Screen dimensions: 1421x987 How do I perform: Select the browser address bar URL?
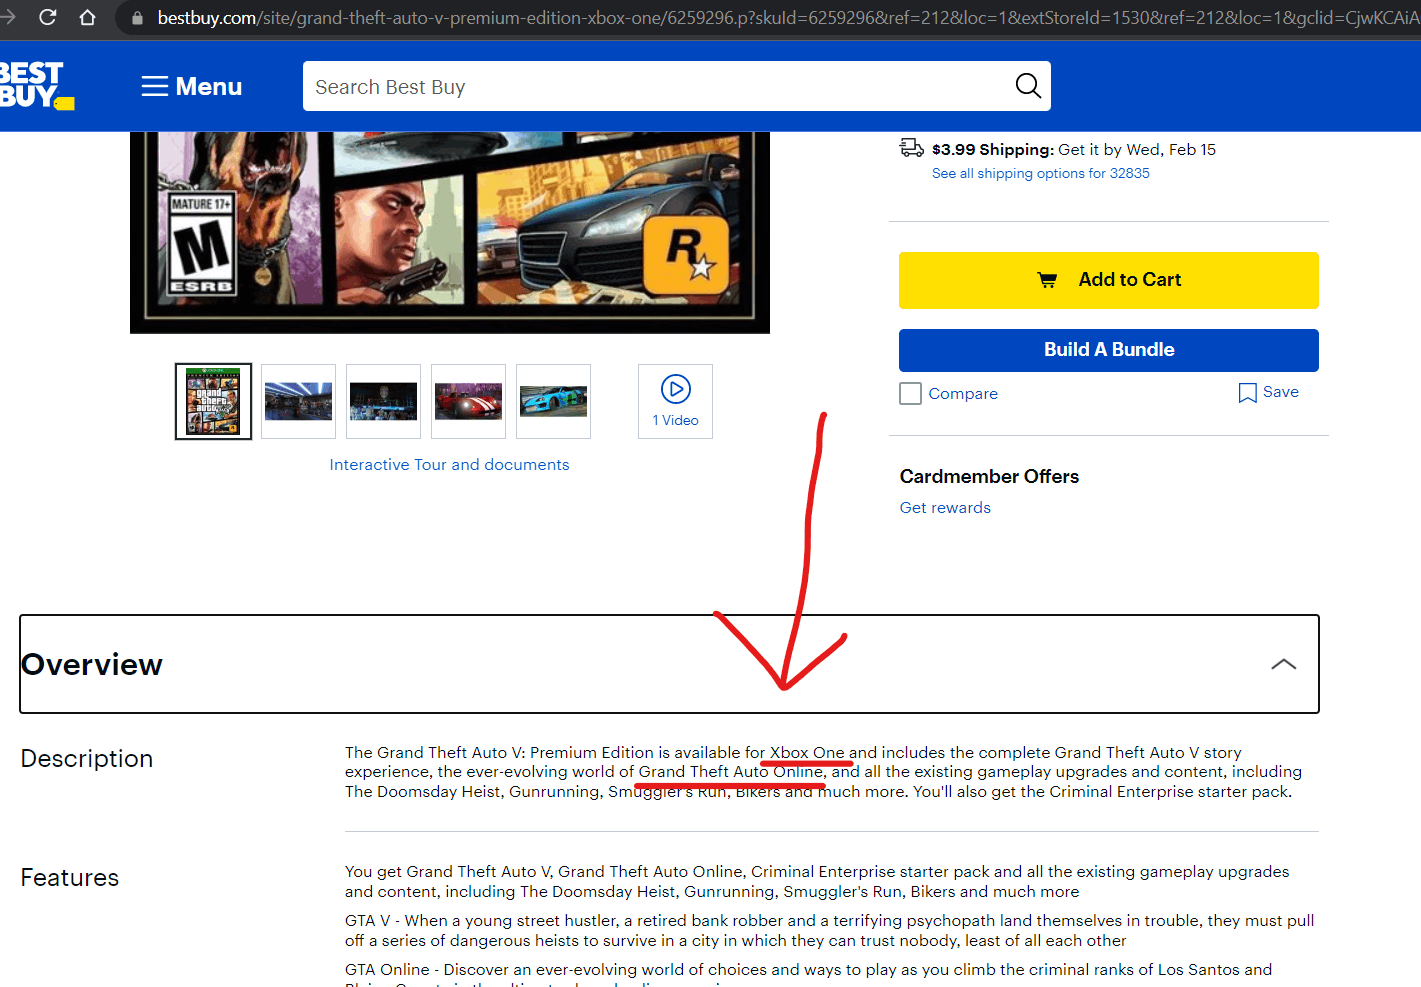tap(788, 18)
